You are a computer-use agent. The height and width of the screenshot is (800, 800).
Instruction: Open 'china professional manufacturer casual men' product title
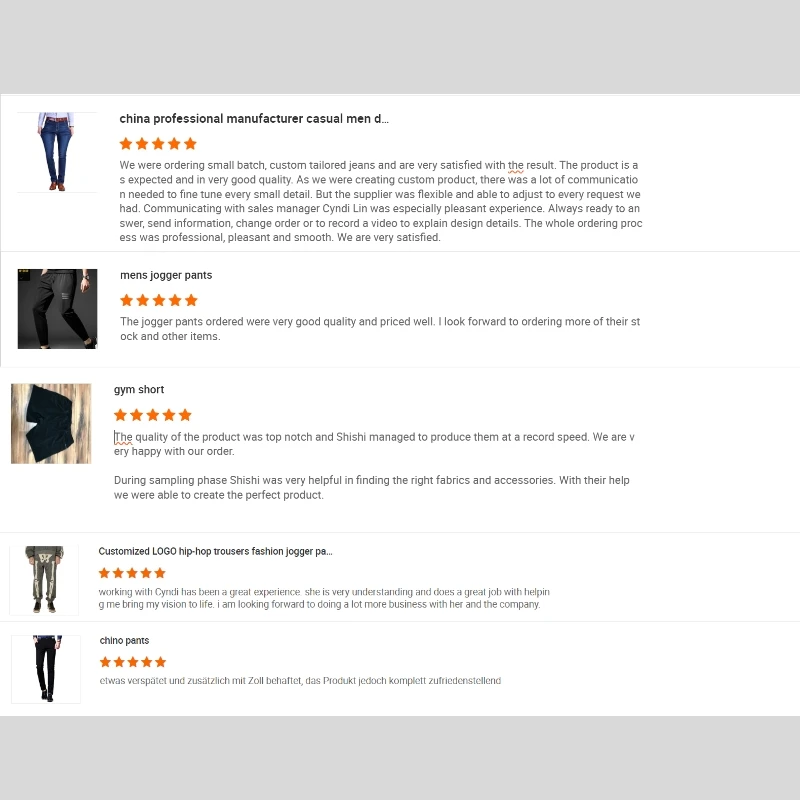click(x=254, y=119)
